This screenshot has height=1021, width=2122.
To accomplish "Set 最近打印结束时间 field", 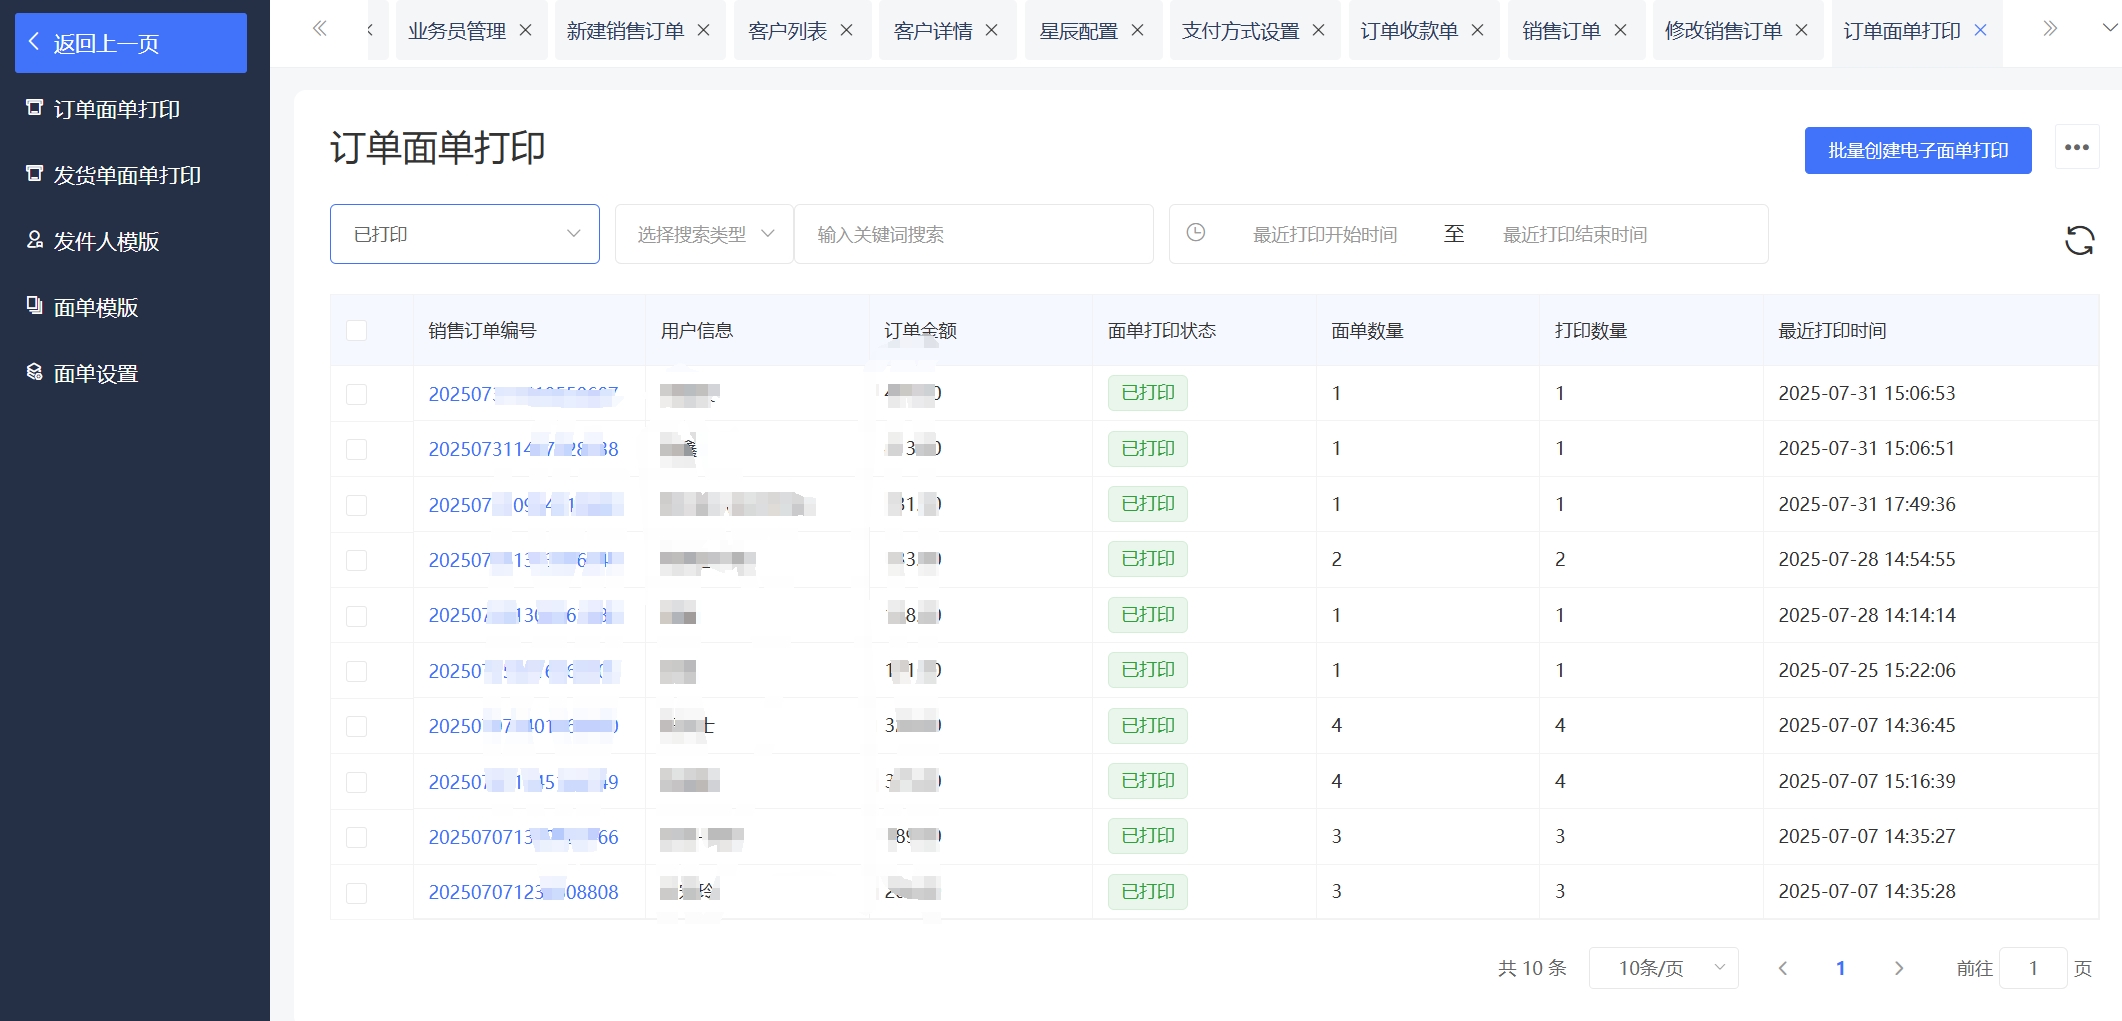I will pos(1575,234).
